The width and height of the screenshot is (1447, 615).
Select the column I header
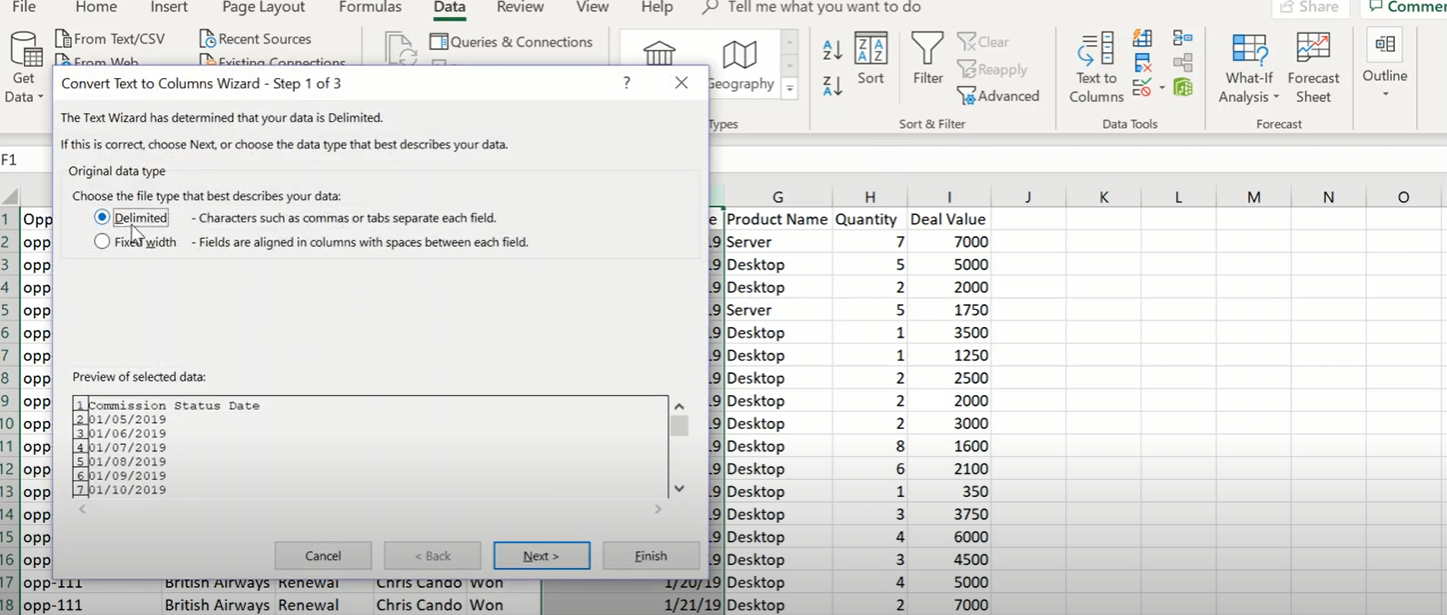pyautogui.click(x=949, y=197)
